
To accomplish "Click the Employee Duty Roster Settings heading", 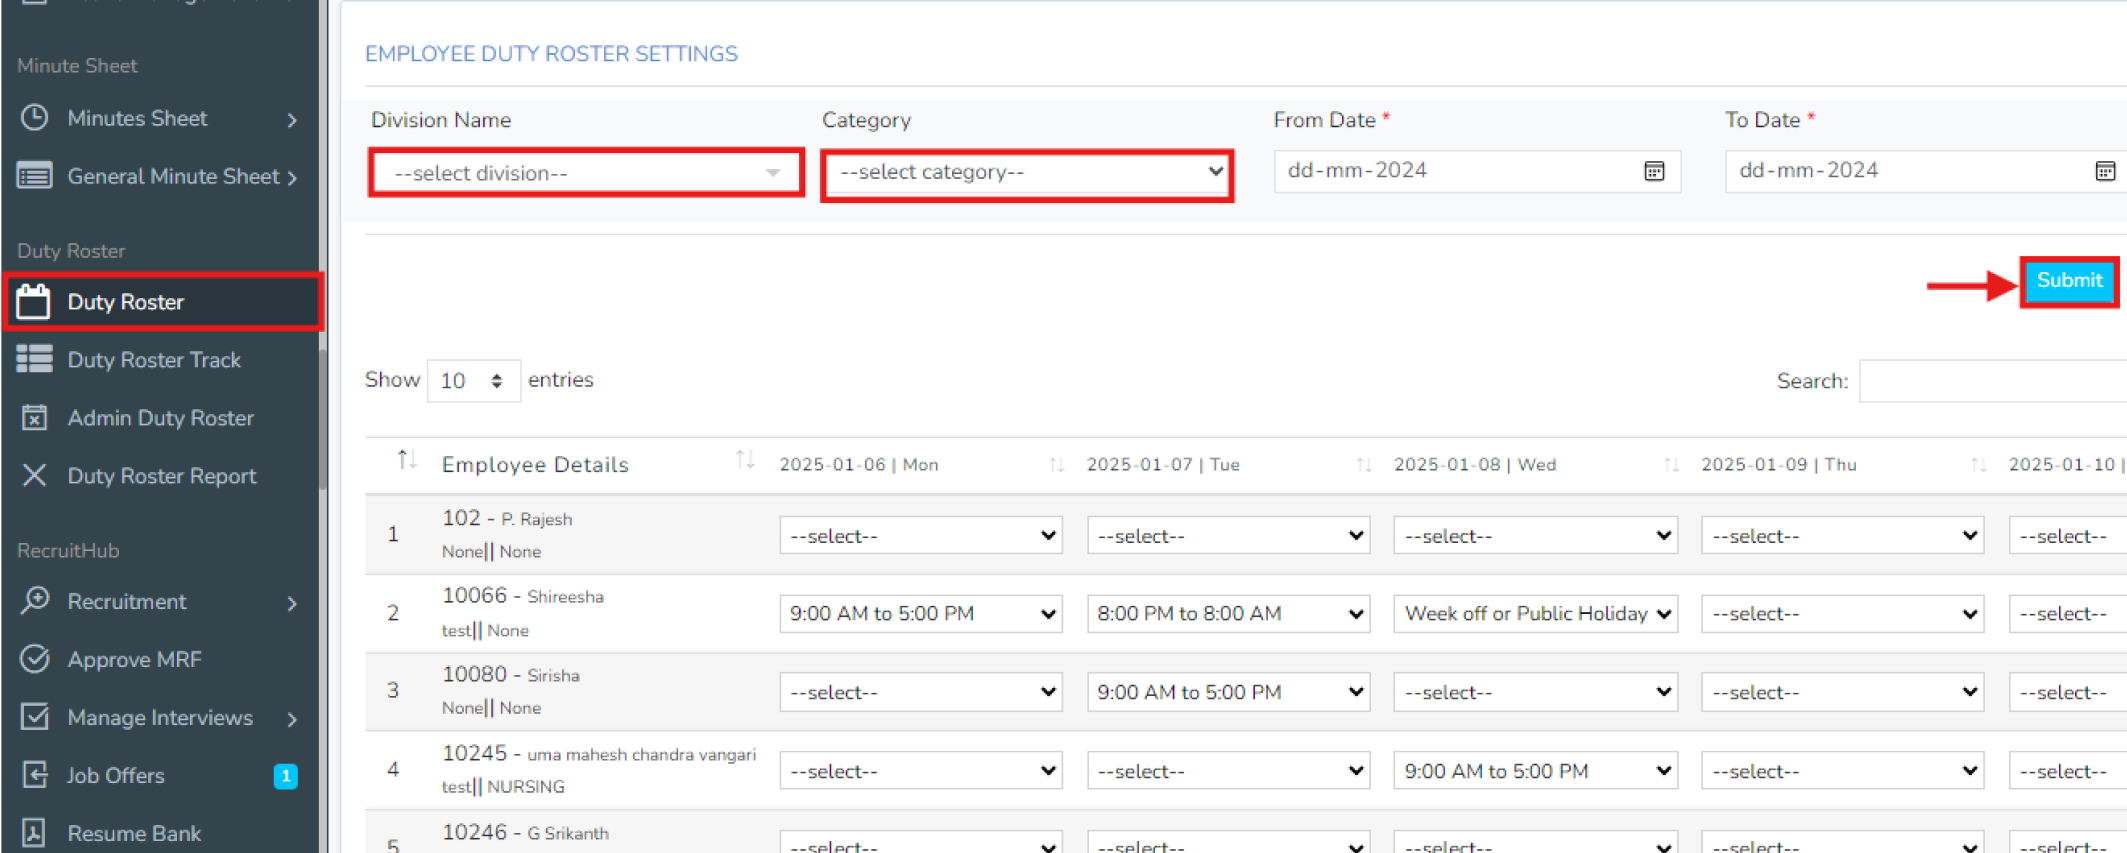I will tap(551, 54).
